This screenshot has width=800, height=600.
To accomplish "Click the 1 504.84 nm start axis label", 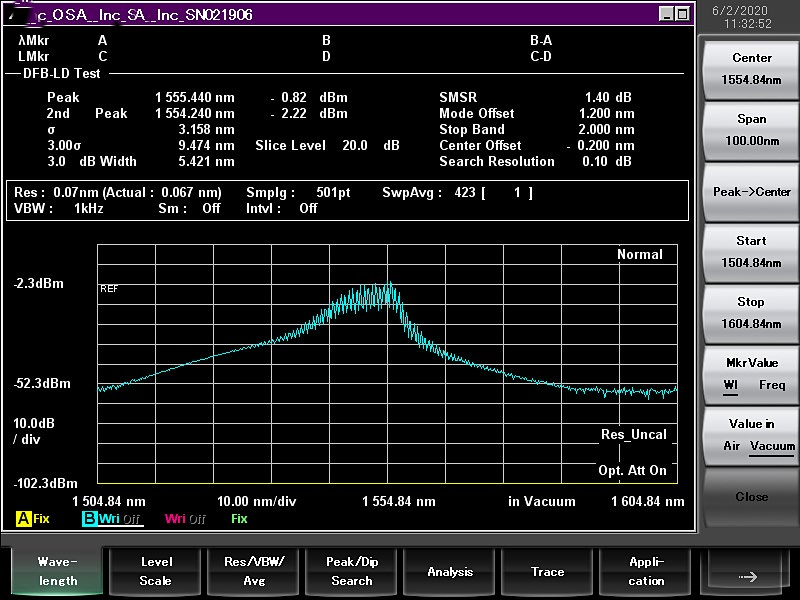I will pos(109,502).
